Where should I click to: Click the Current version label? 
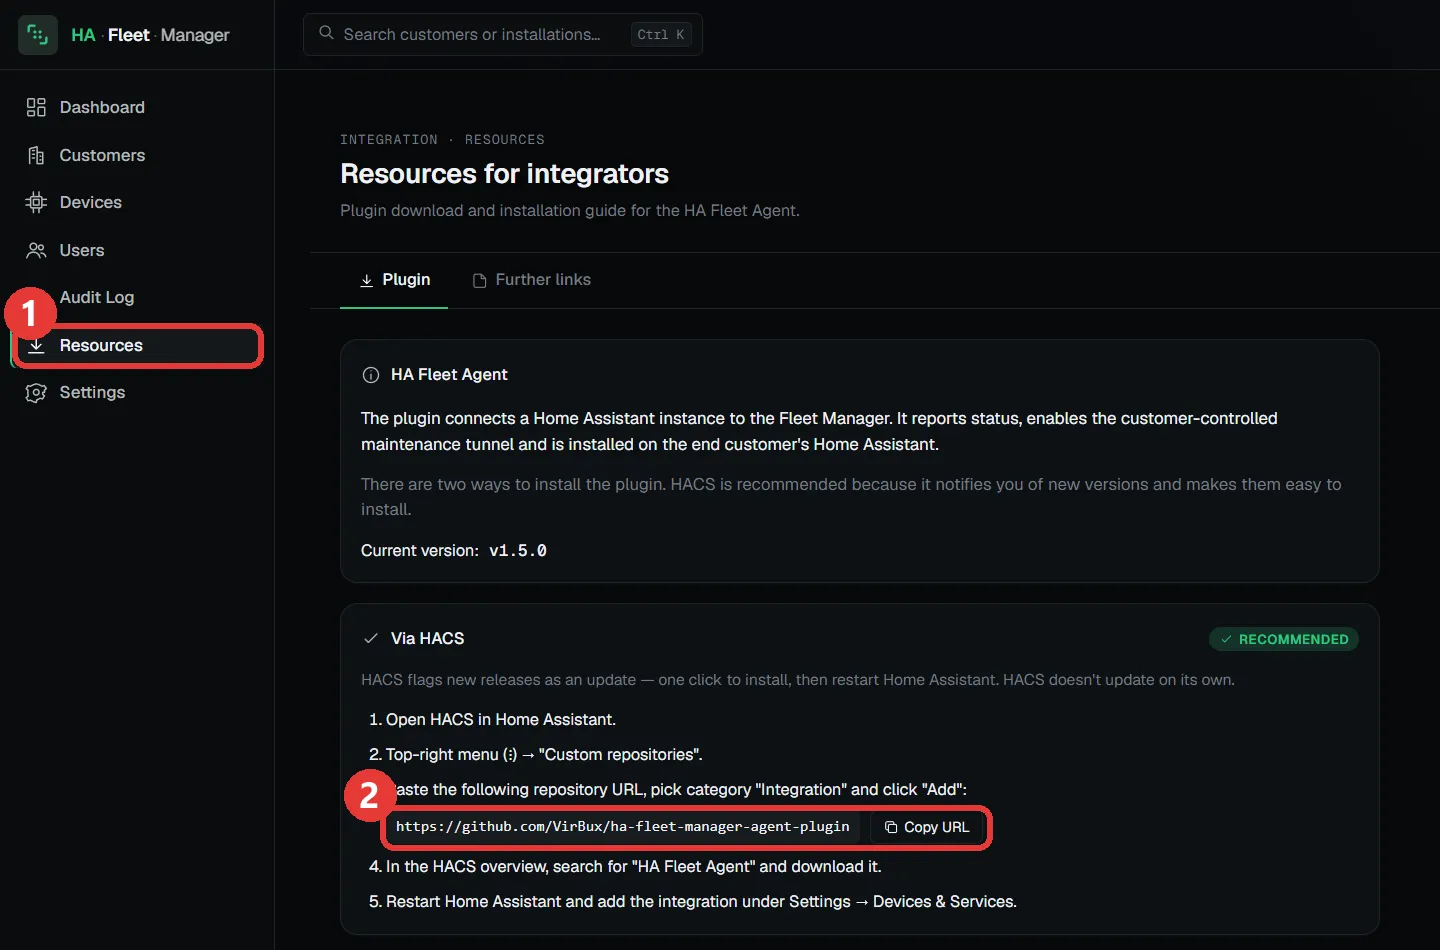click(x=420, y=551)
